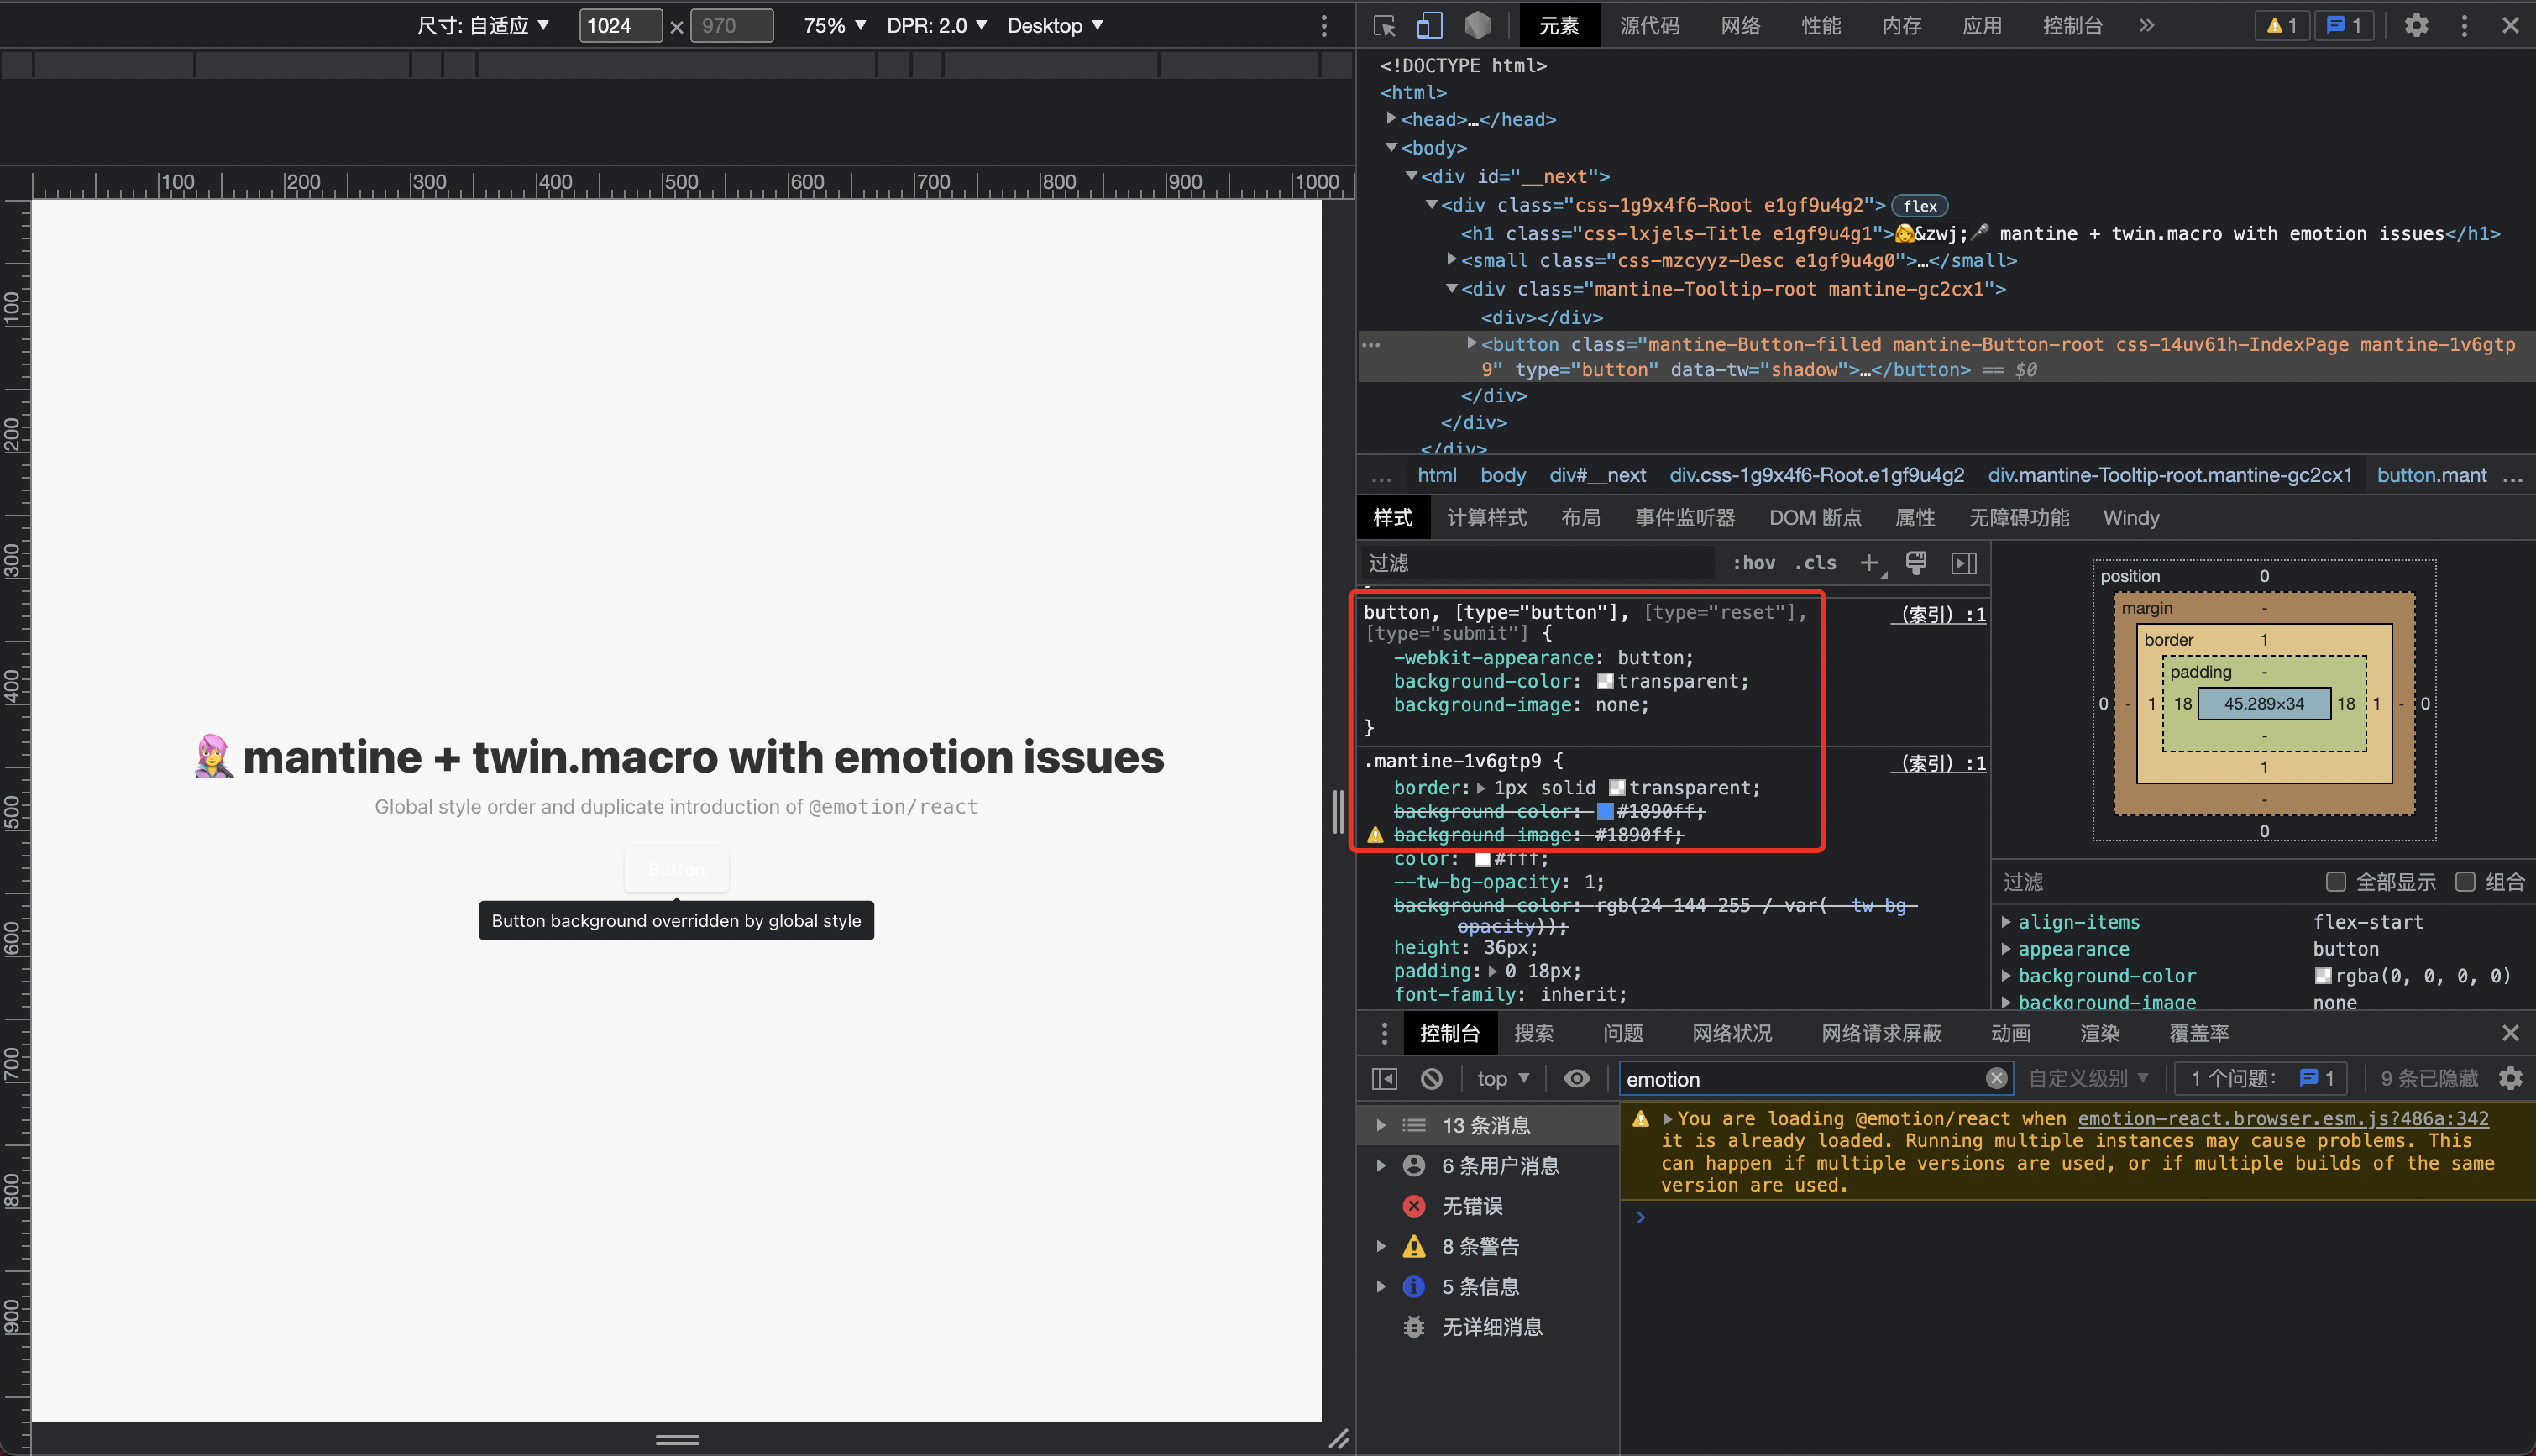Expand the small Desc element node
Image resolution: width=2536 pixels, height=1456 pixels.
[x=1452, y=259]
